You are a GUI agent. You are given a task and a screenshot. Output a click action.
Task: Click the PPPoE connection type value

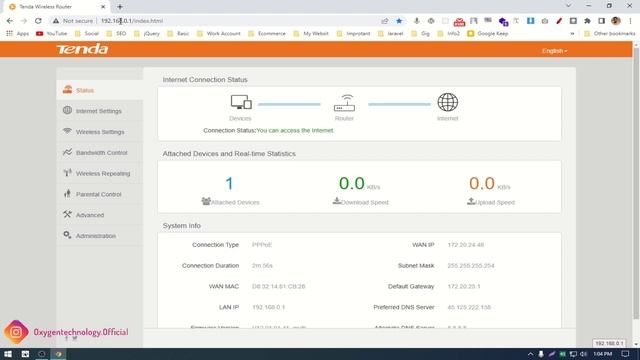point(262,245)
